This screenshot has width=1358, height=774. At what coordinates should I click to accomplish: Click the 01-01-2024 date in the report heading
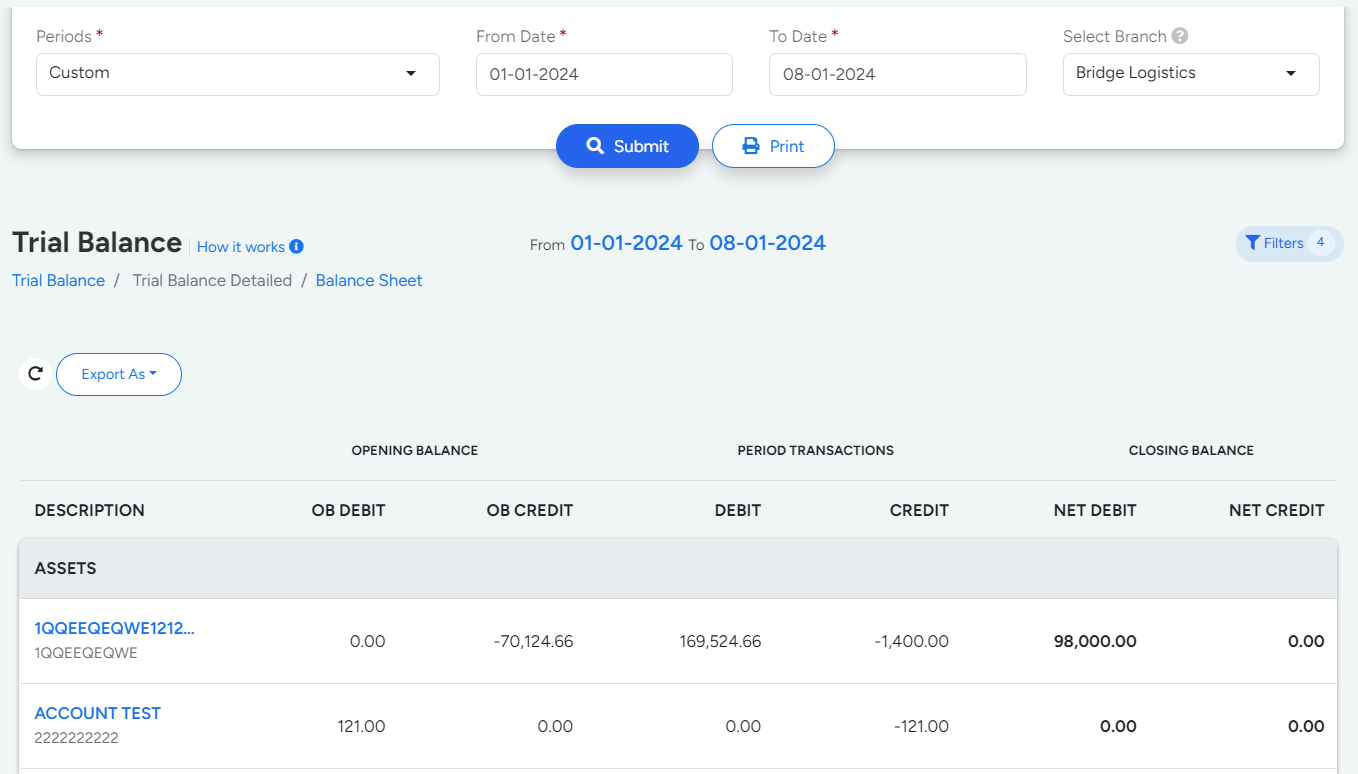[x=627, y=243]
